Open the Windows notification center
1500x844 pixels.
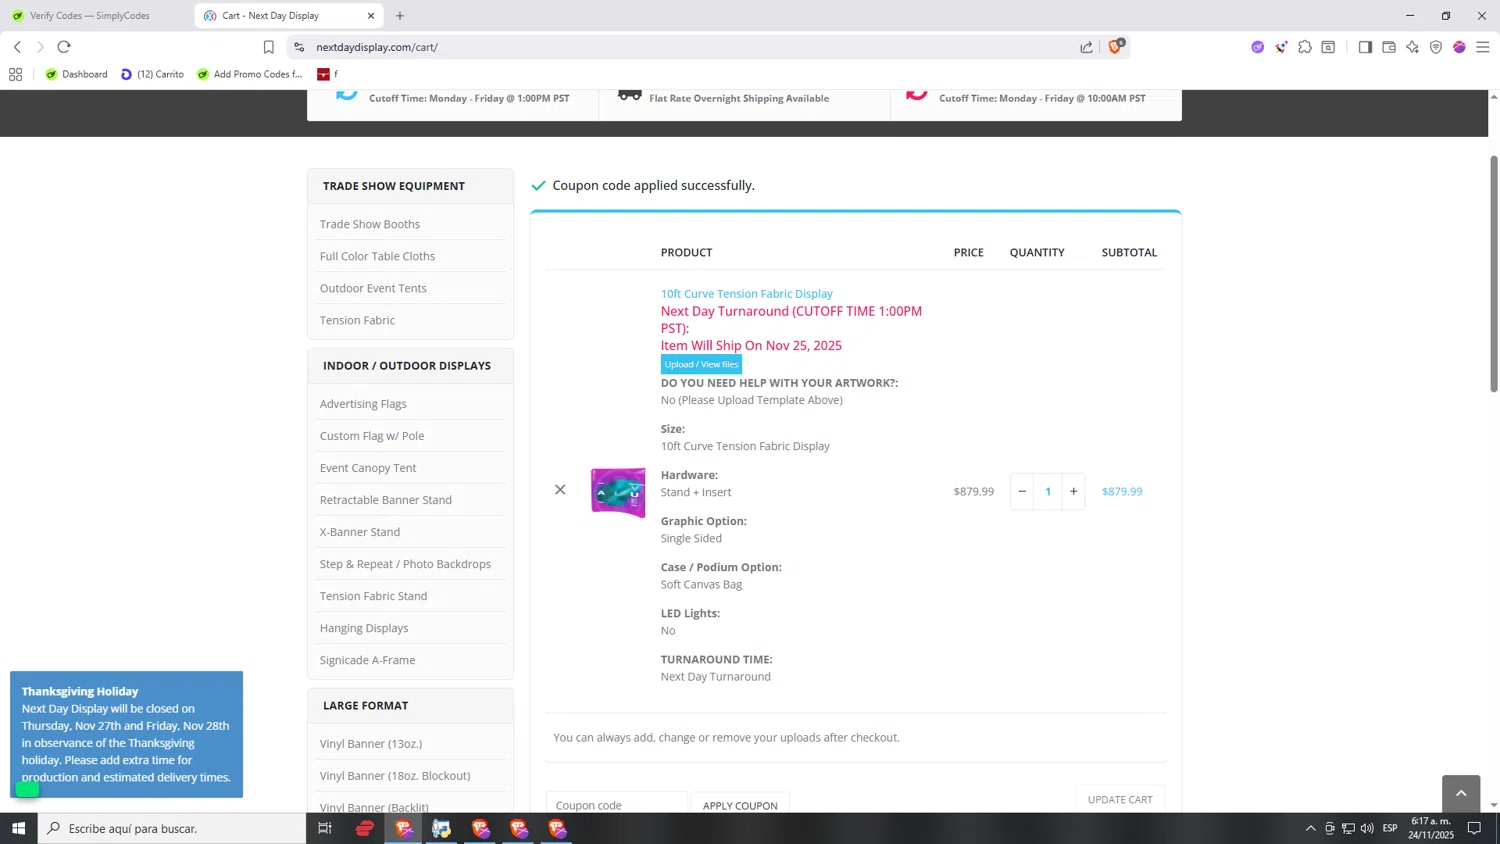coord(1474,828)
